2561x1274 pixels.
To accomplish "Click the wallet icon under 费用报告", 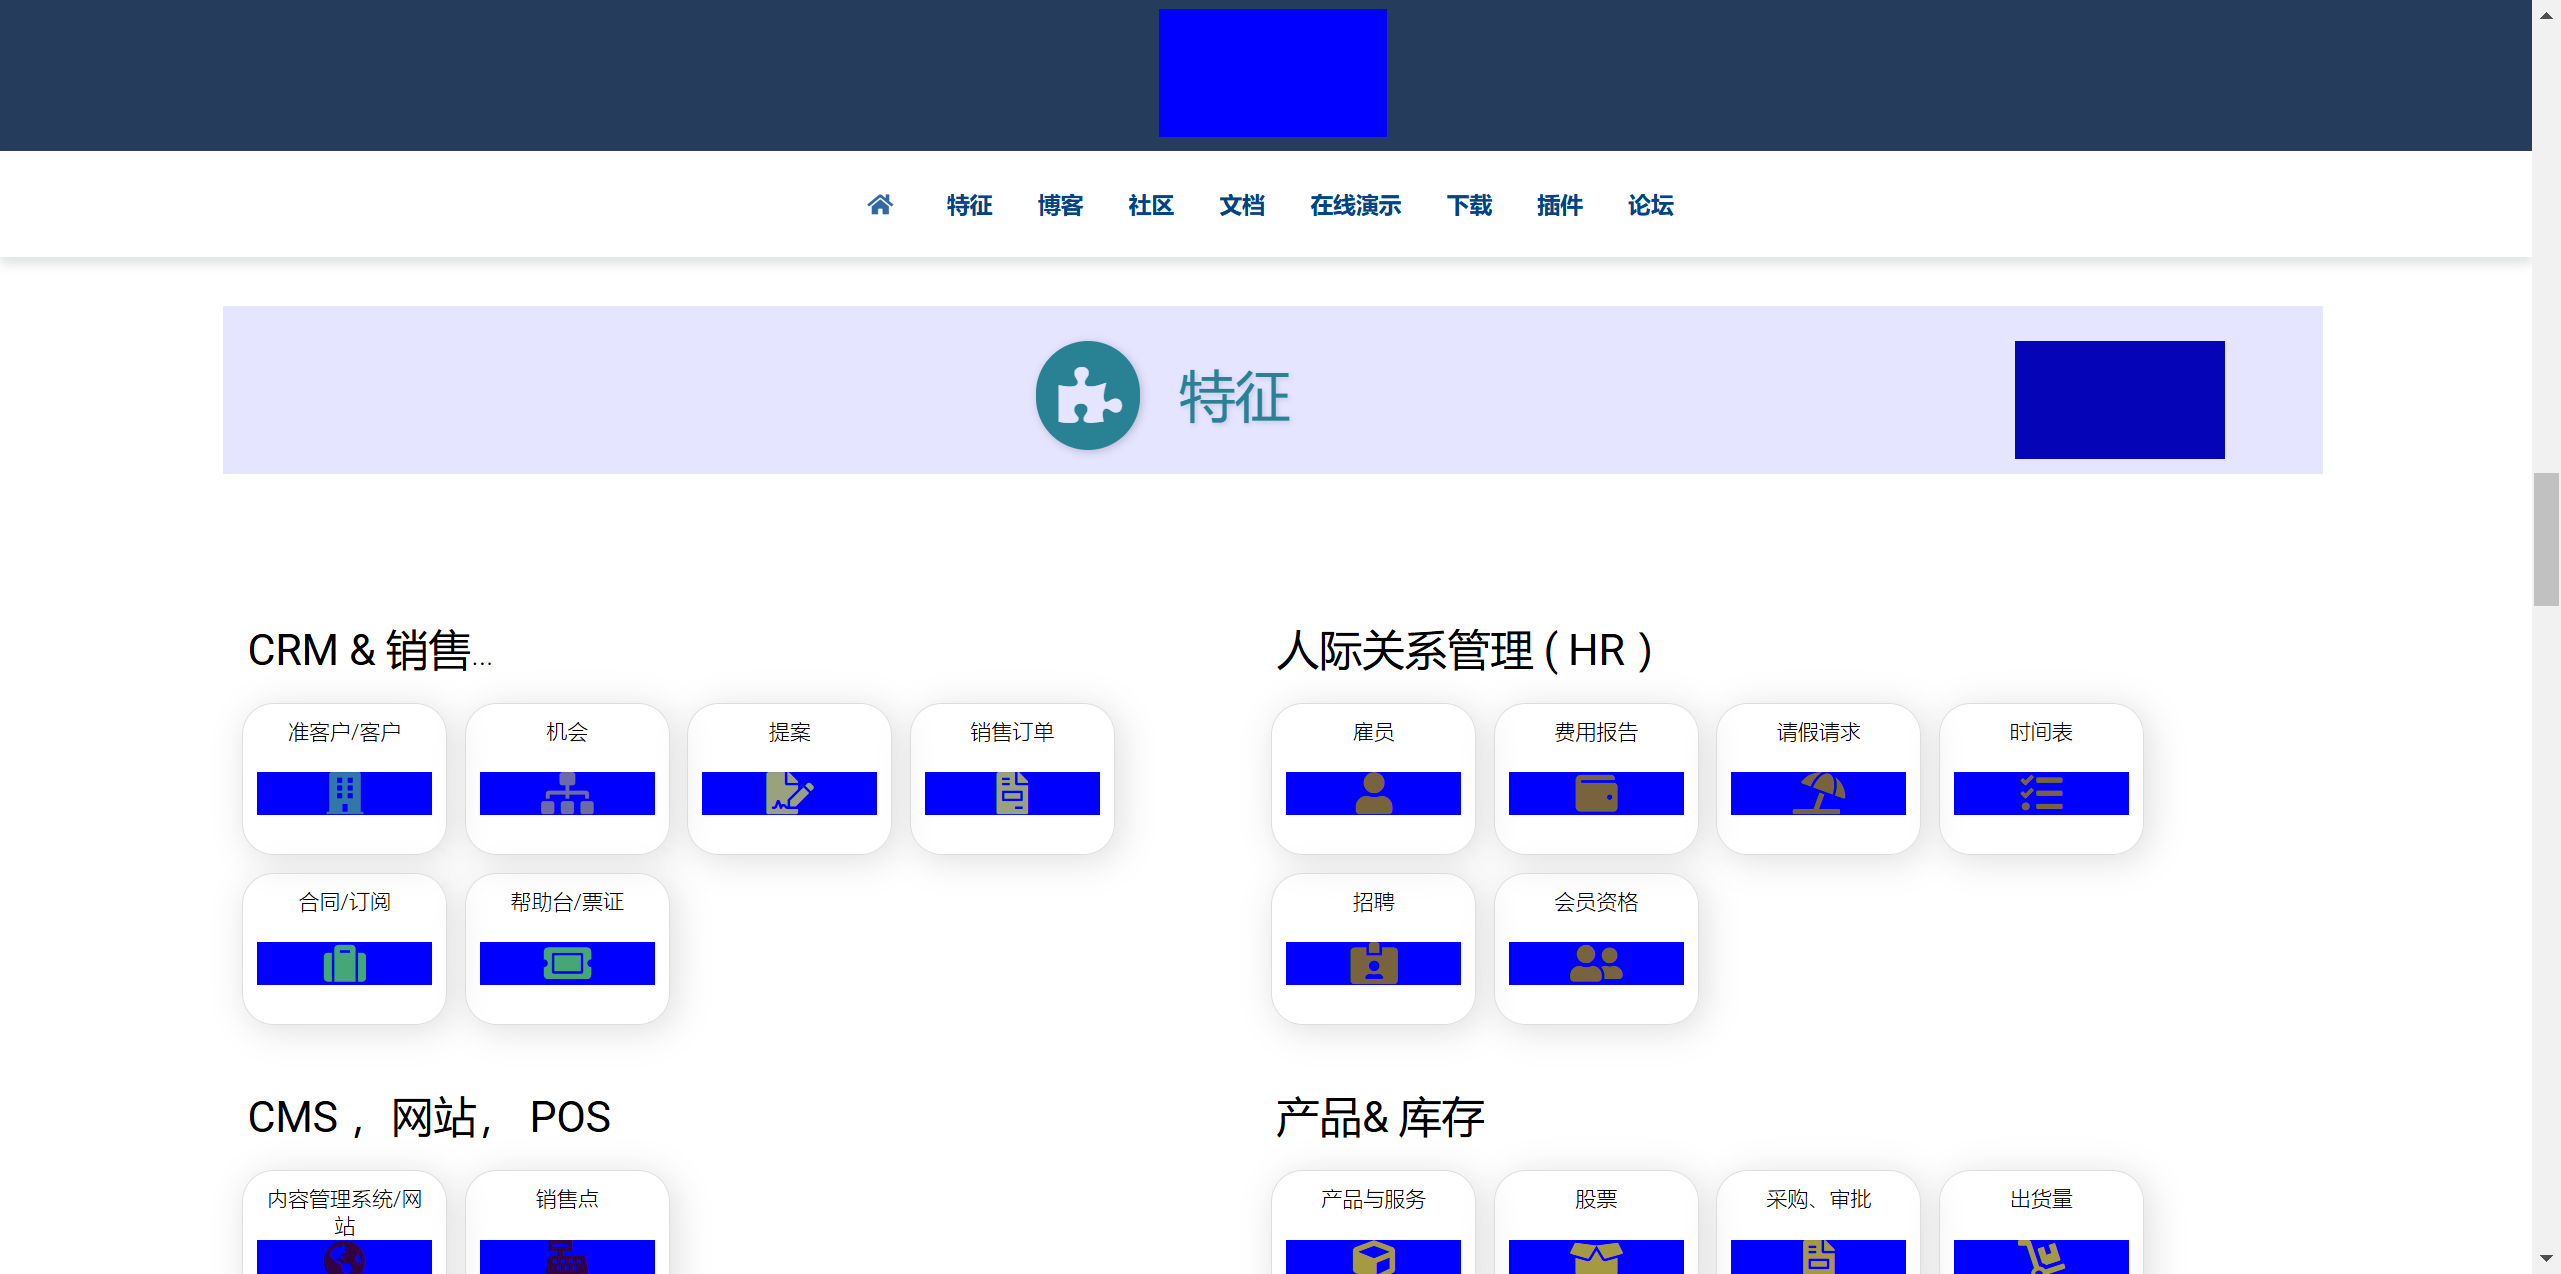I will (x=1596, y=794).
